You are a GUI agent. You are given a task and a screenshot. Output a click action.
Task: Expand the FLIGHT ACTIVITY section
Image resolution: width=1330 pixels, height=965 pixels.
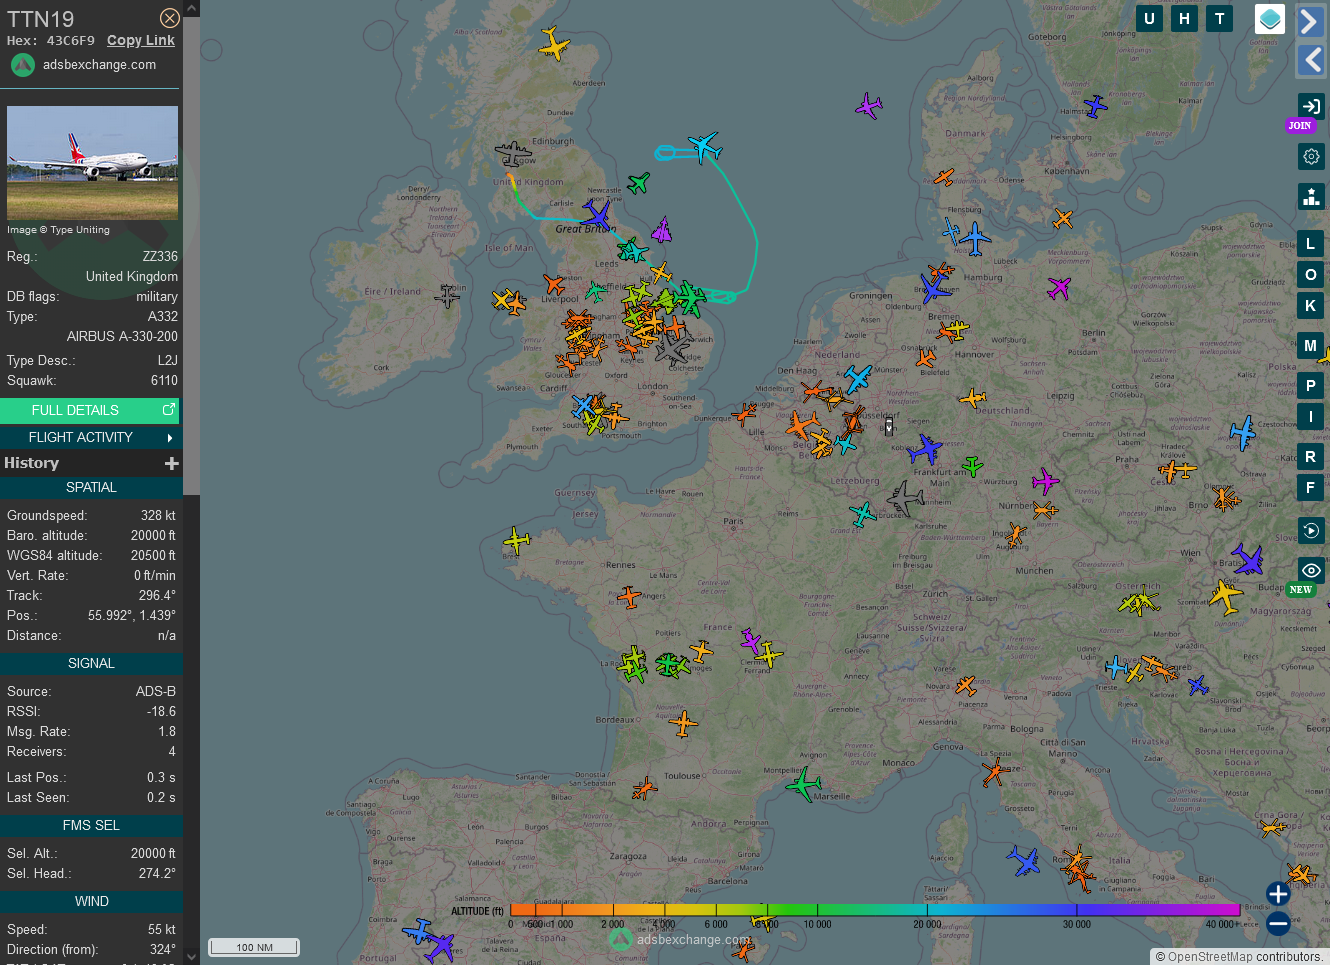coord(90,437)
